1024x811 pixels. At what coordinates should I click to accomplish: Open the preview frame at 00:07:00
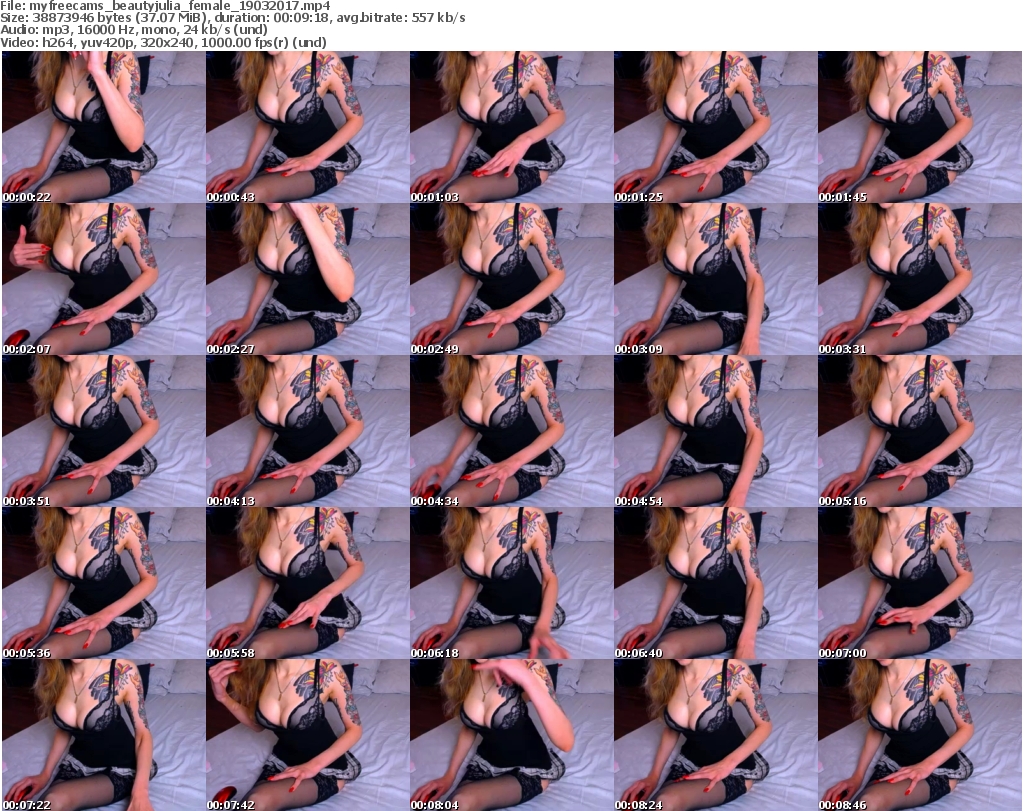[x=920, y=584]
